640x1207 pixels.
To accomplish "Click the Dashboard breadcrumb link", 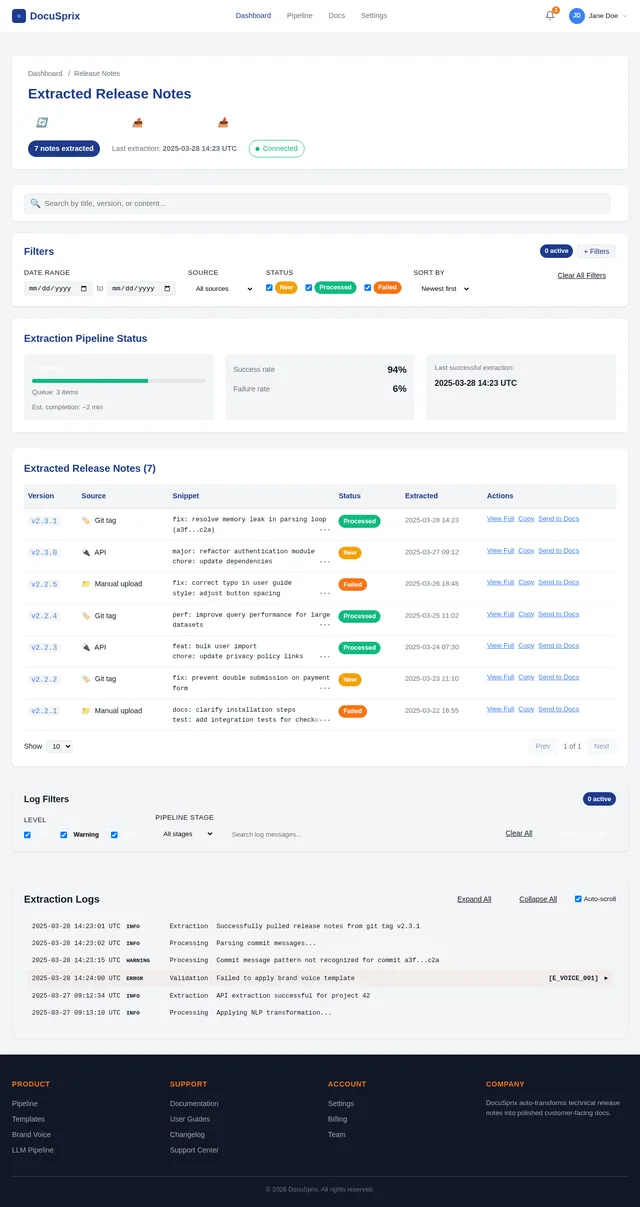I will pos(45,74).
